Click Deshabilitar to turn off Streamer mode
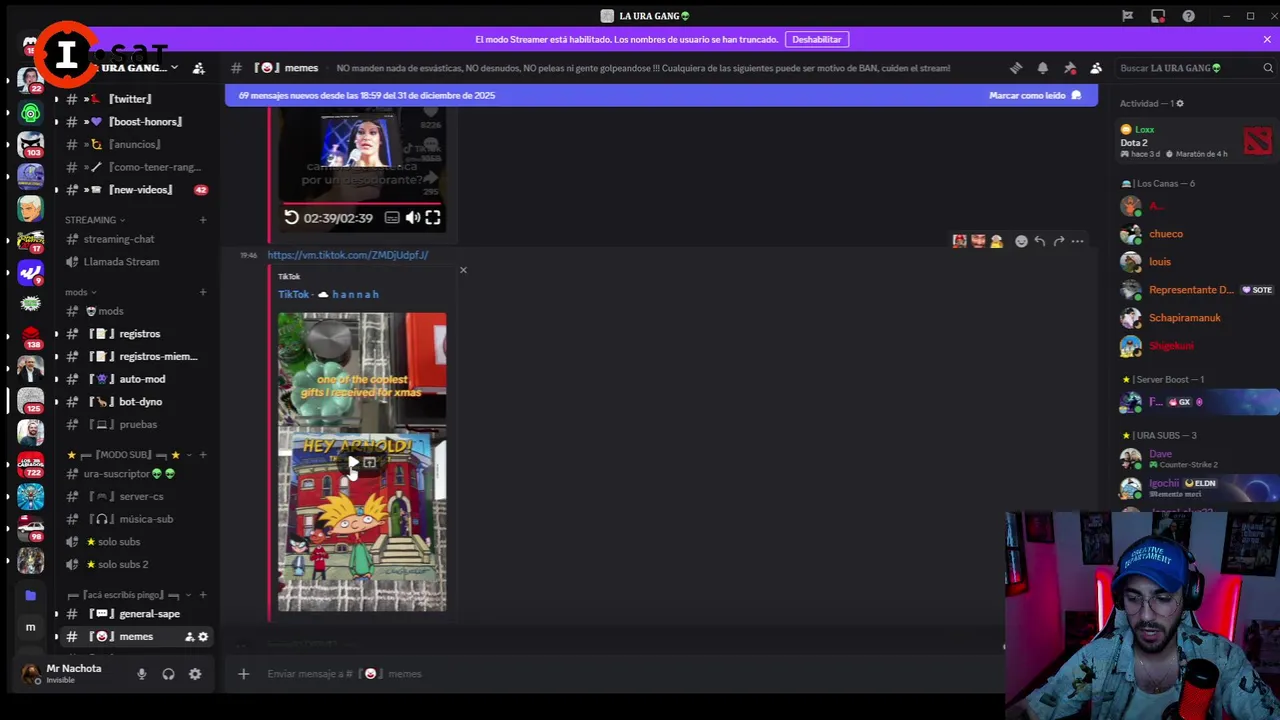 [x=817, y=39]
